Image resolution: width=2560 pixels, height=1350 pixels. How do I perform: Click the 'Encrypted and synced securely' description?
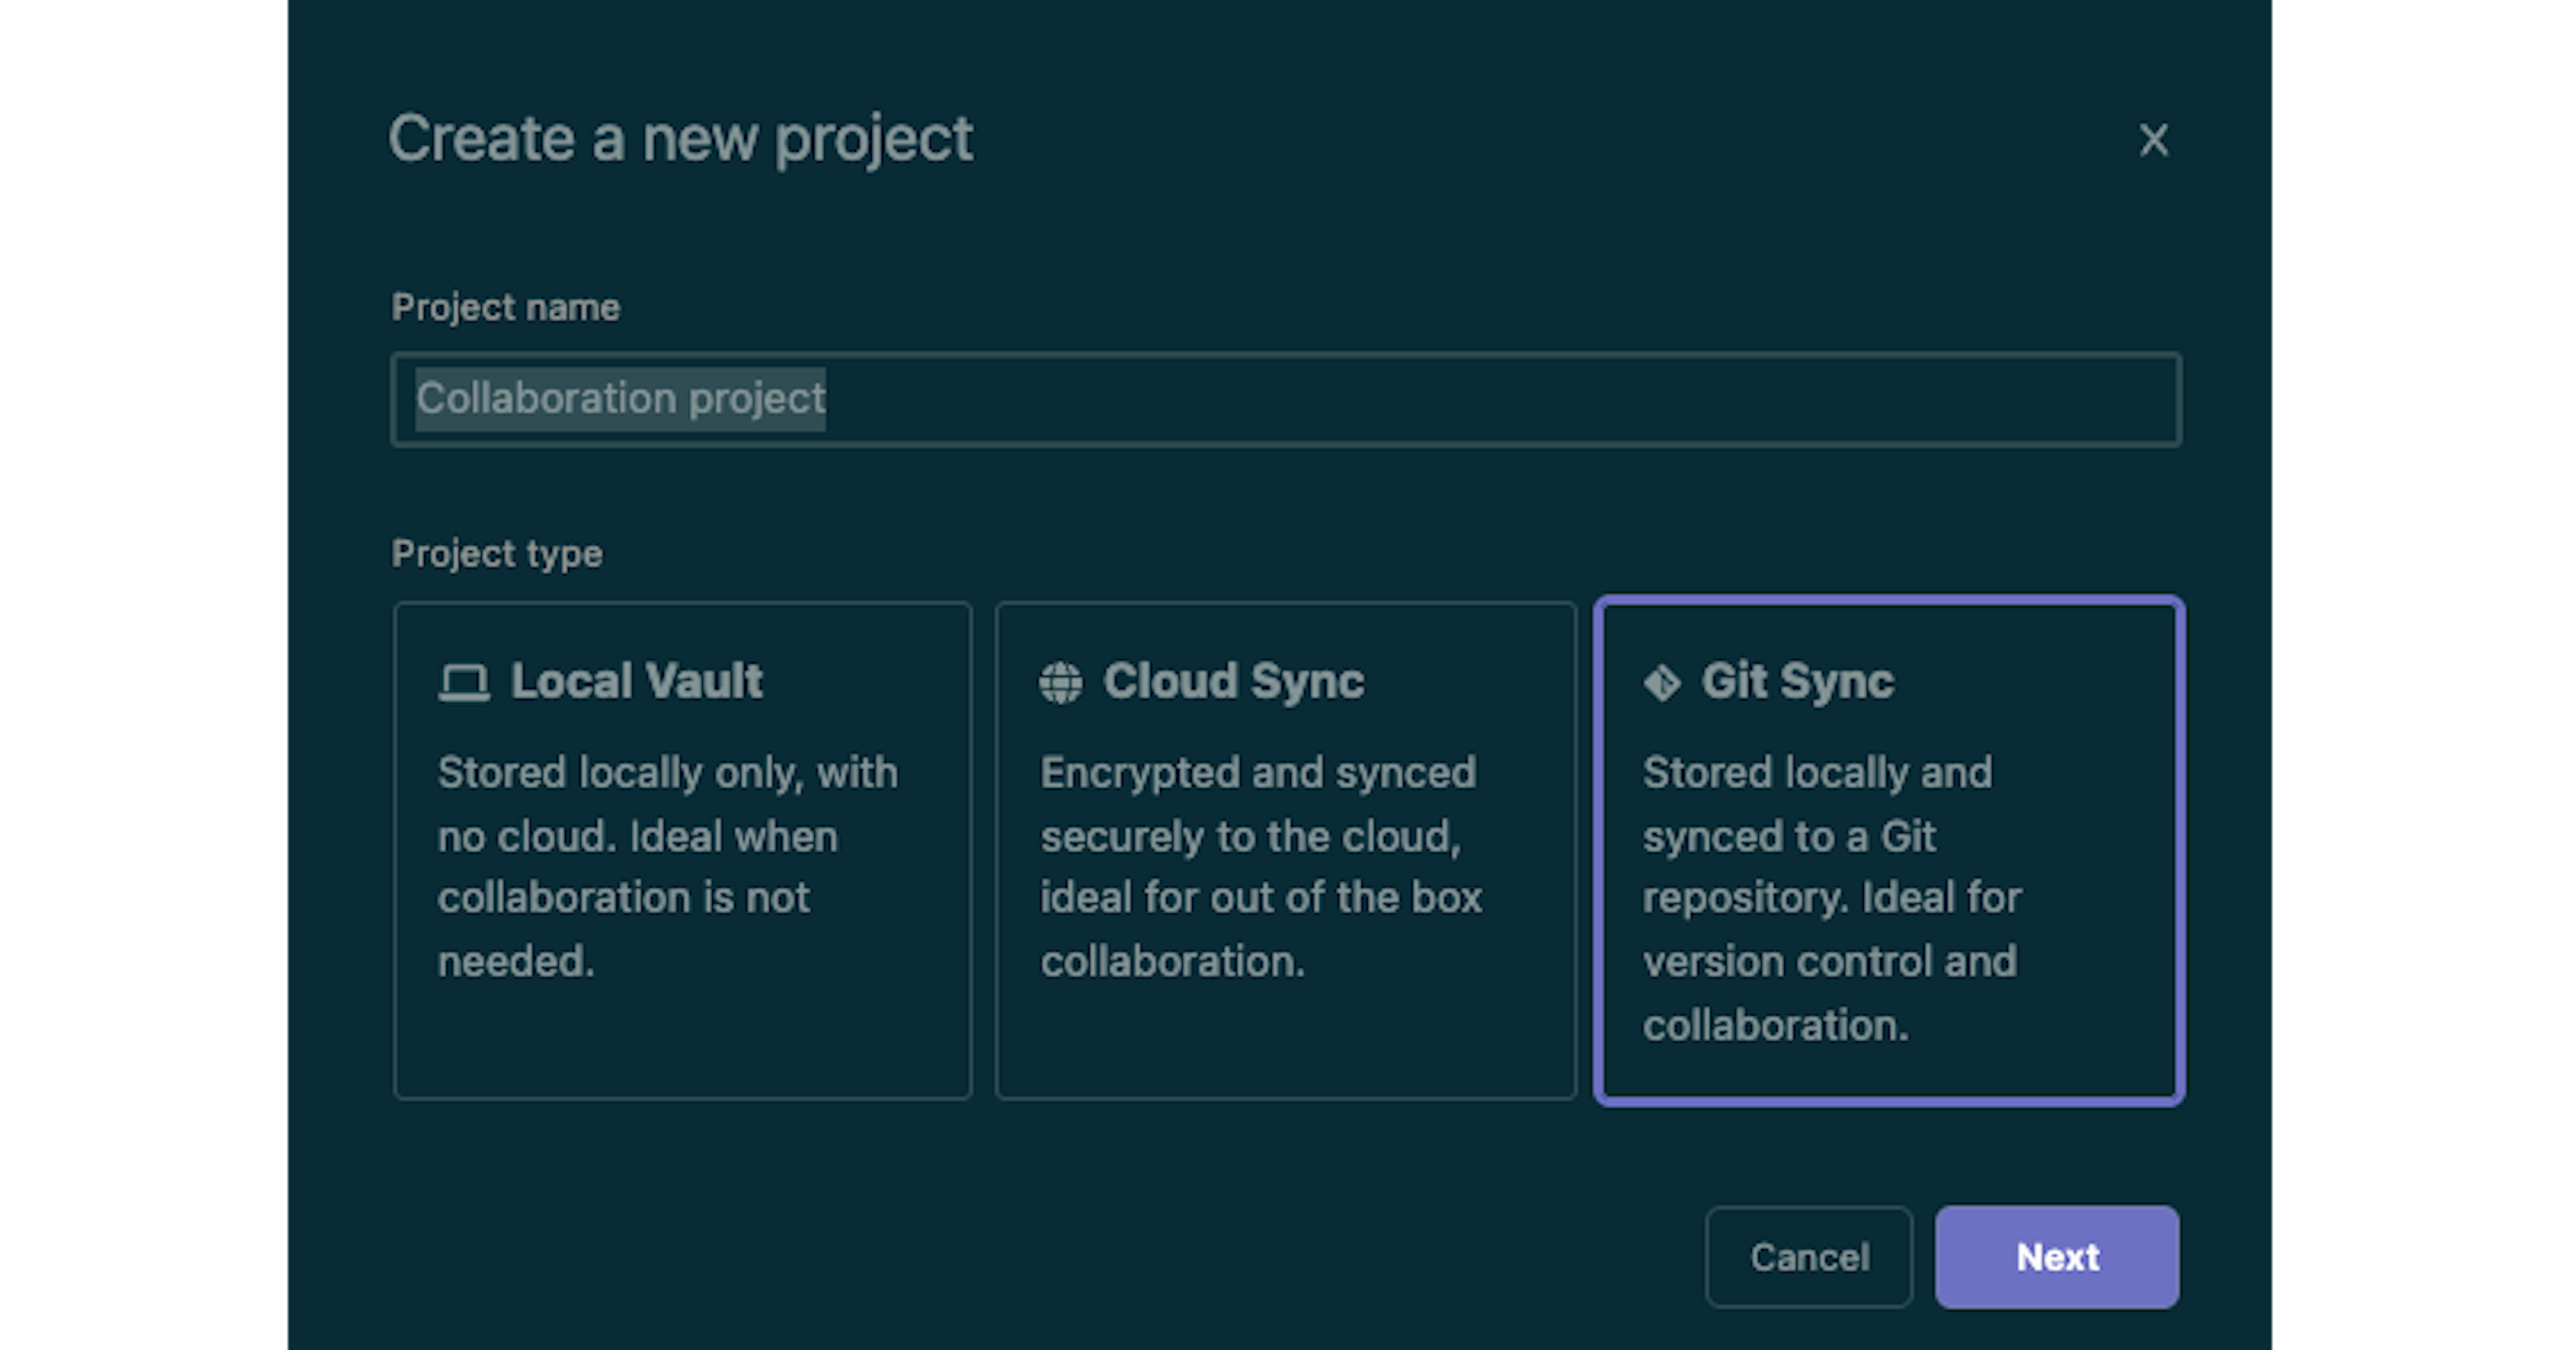pos(1260,866)
